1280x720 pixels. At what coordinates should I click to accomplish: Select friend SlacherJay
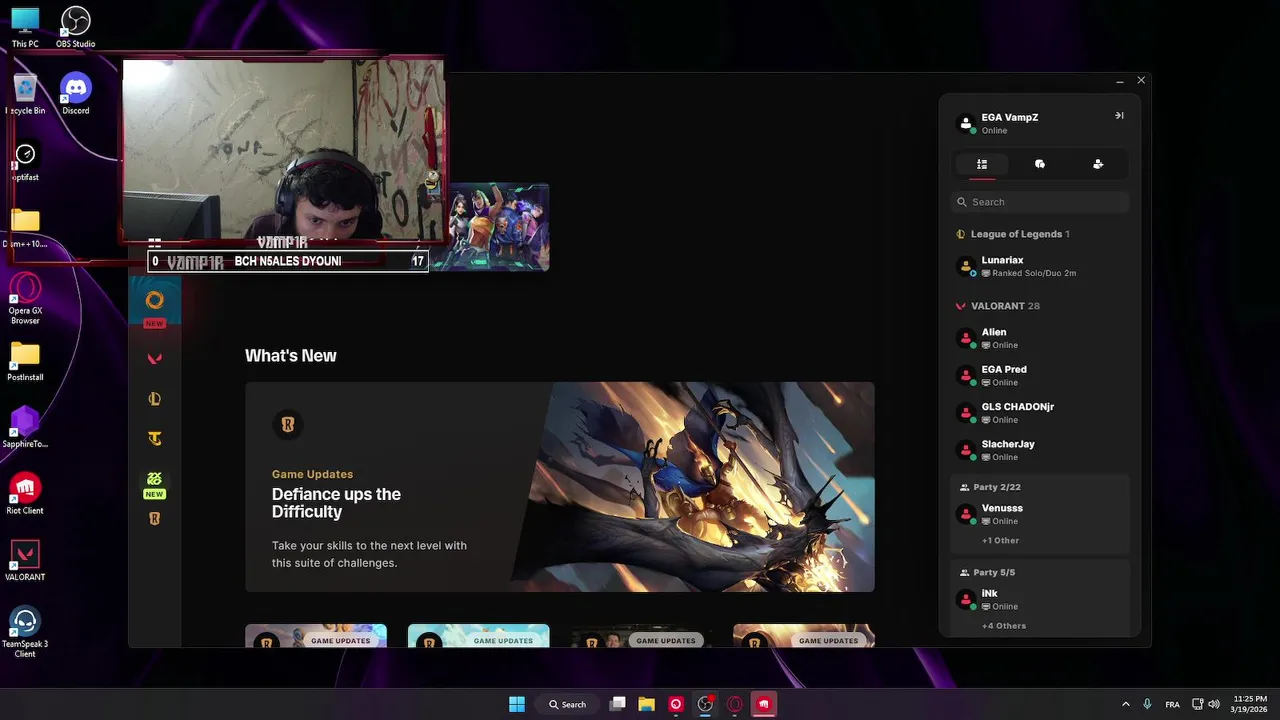1040,450
